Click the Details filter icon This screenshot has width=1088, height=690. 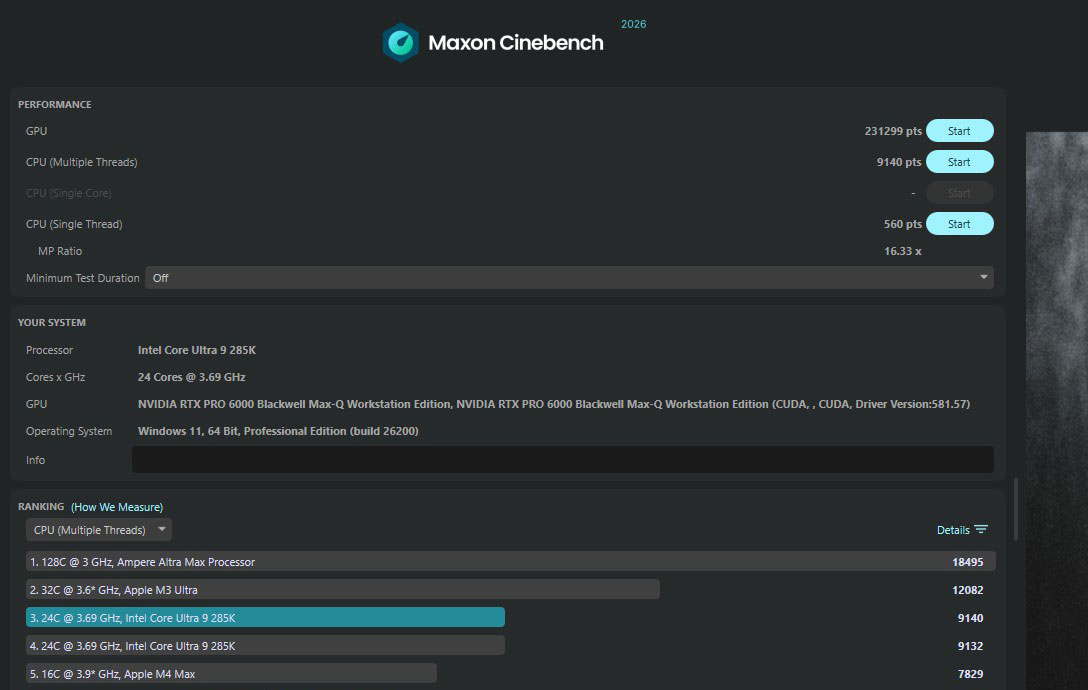980,530
